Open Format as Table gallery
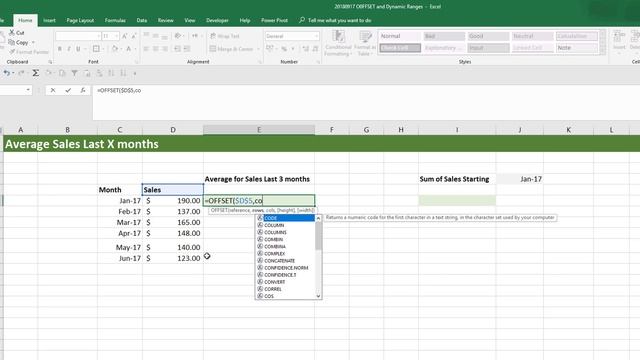The height and width of the screenshot is (360, 640). click(x=365, y=43)
